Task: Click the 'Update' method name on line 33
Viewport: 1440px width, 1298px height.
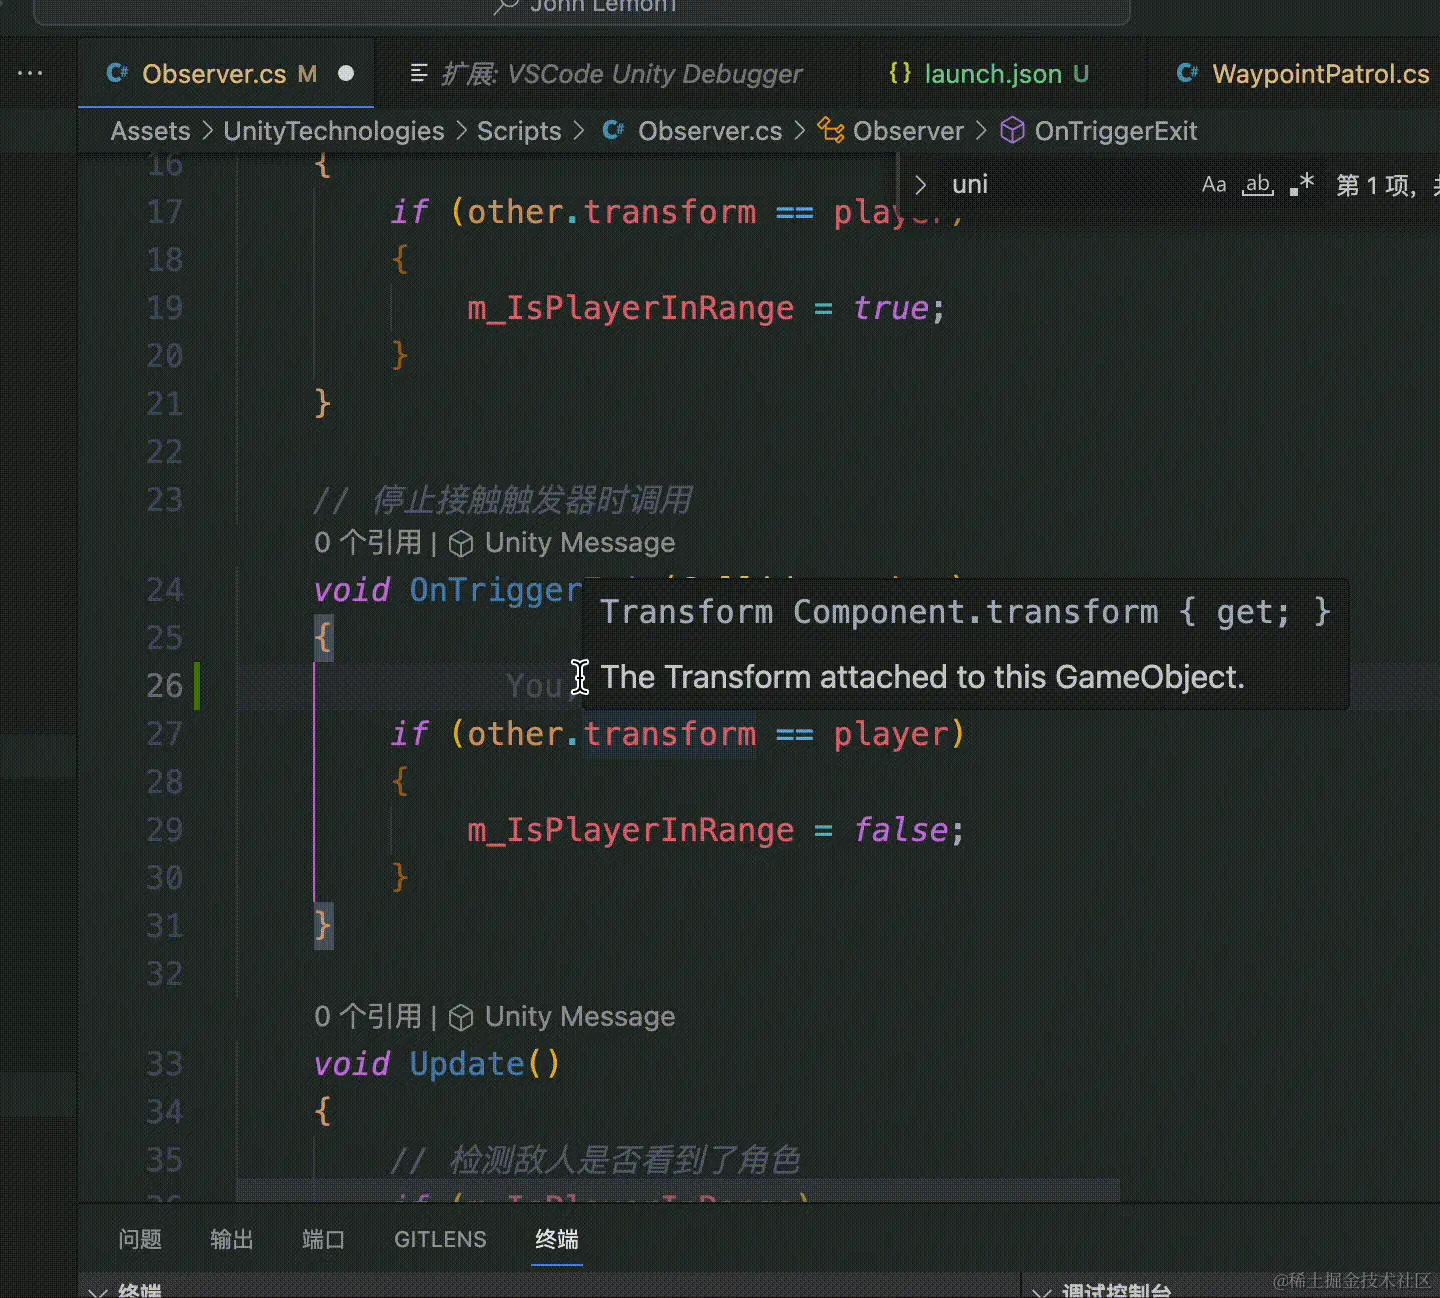Action: click(x=467, y=1064)
